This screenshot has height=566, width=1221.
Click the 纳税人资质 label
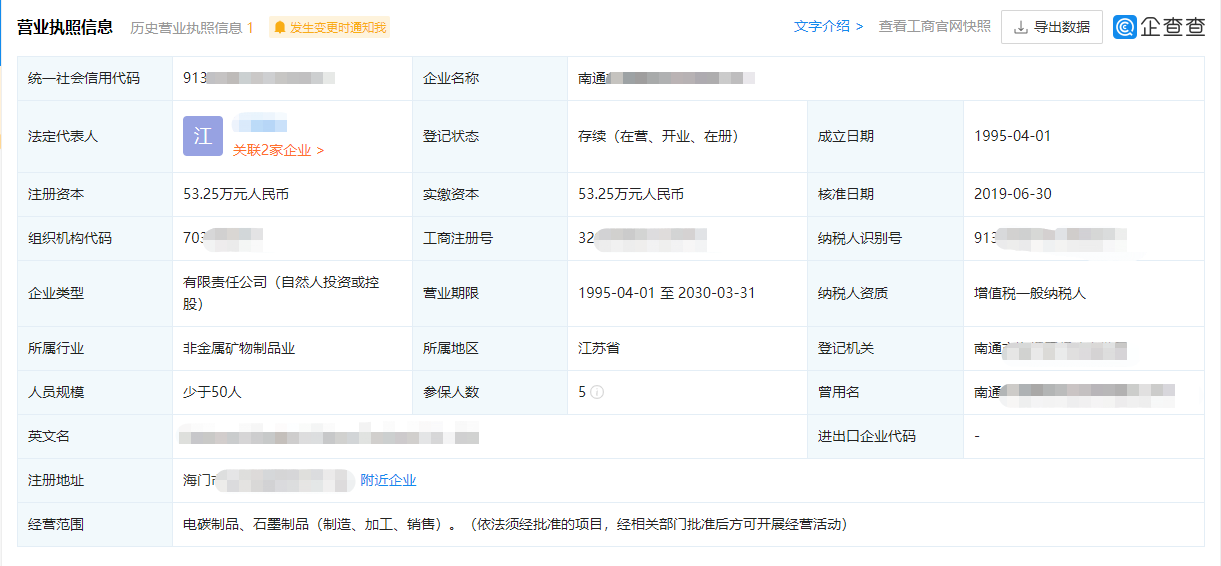(853, 293)
